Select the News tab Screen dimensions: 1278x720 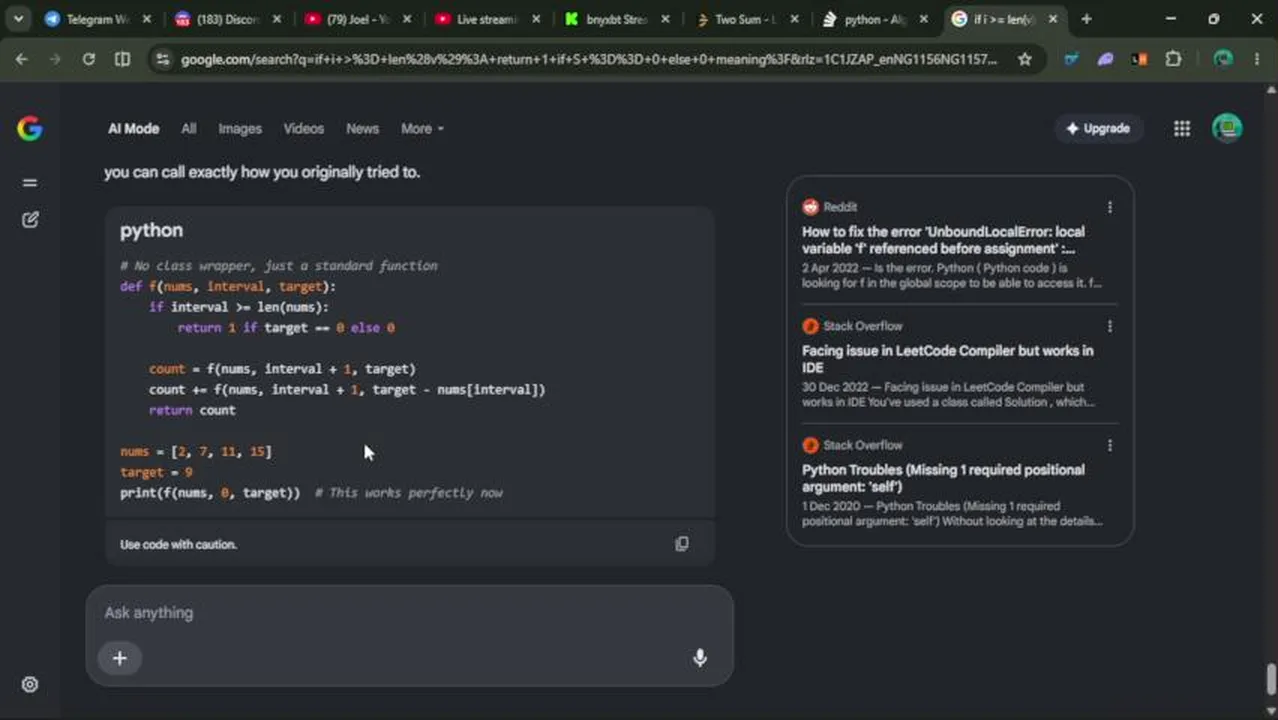click(x=362, y=128)
